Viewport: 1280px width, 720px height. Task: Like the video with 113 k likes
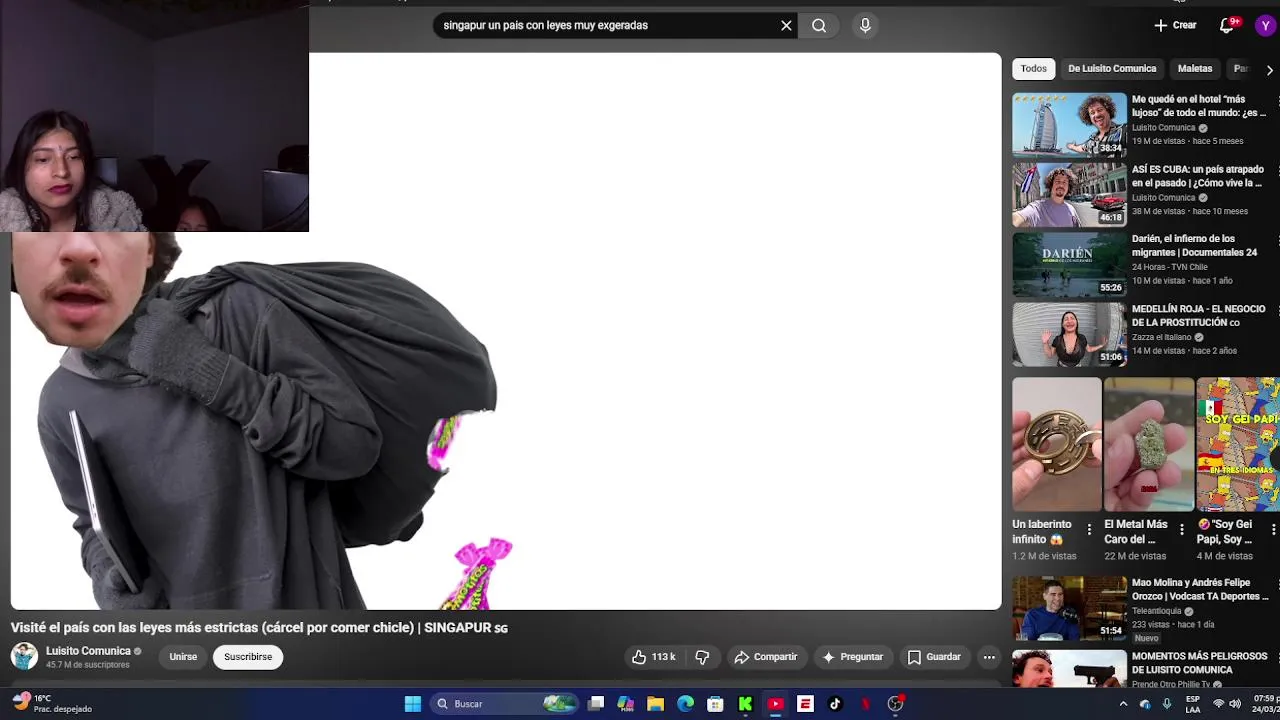pyautogui.click(x=653, y=657)
